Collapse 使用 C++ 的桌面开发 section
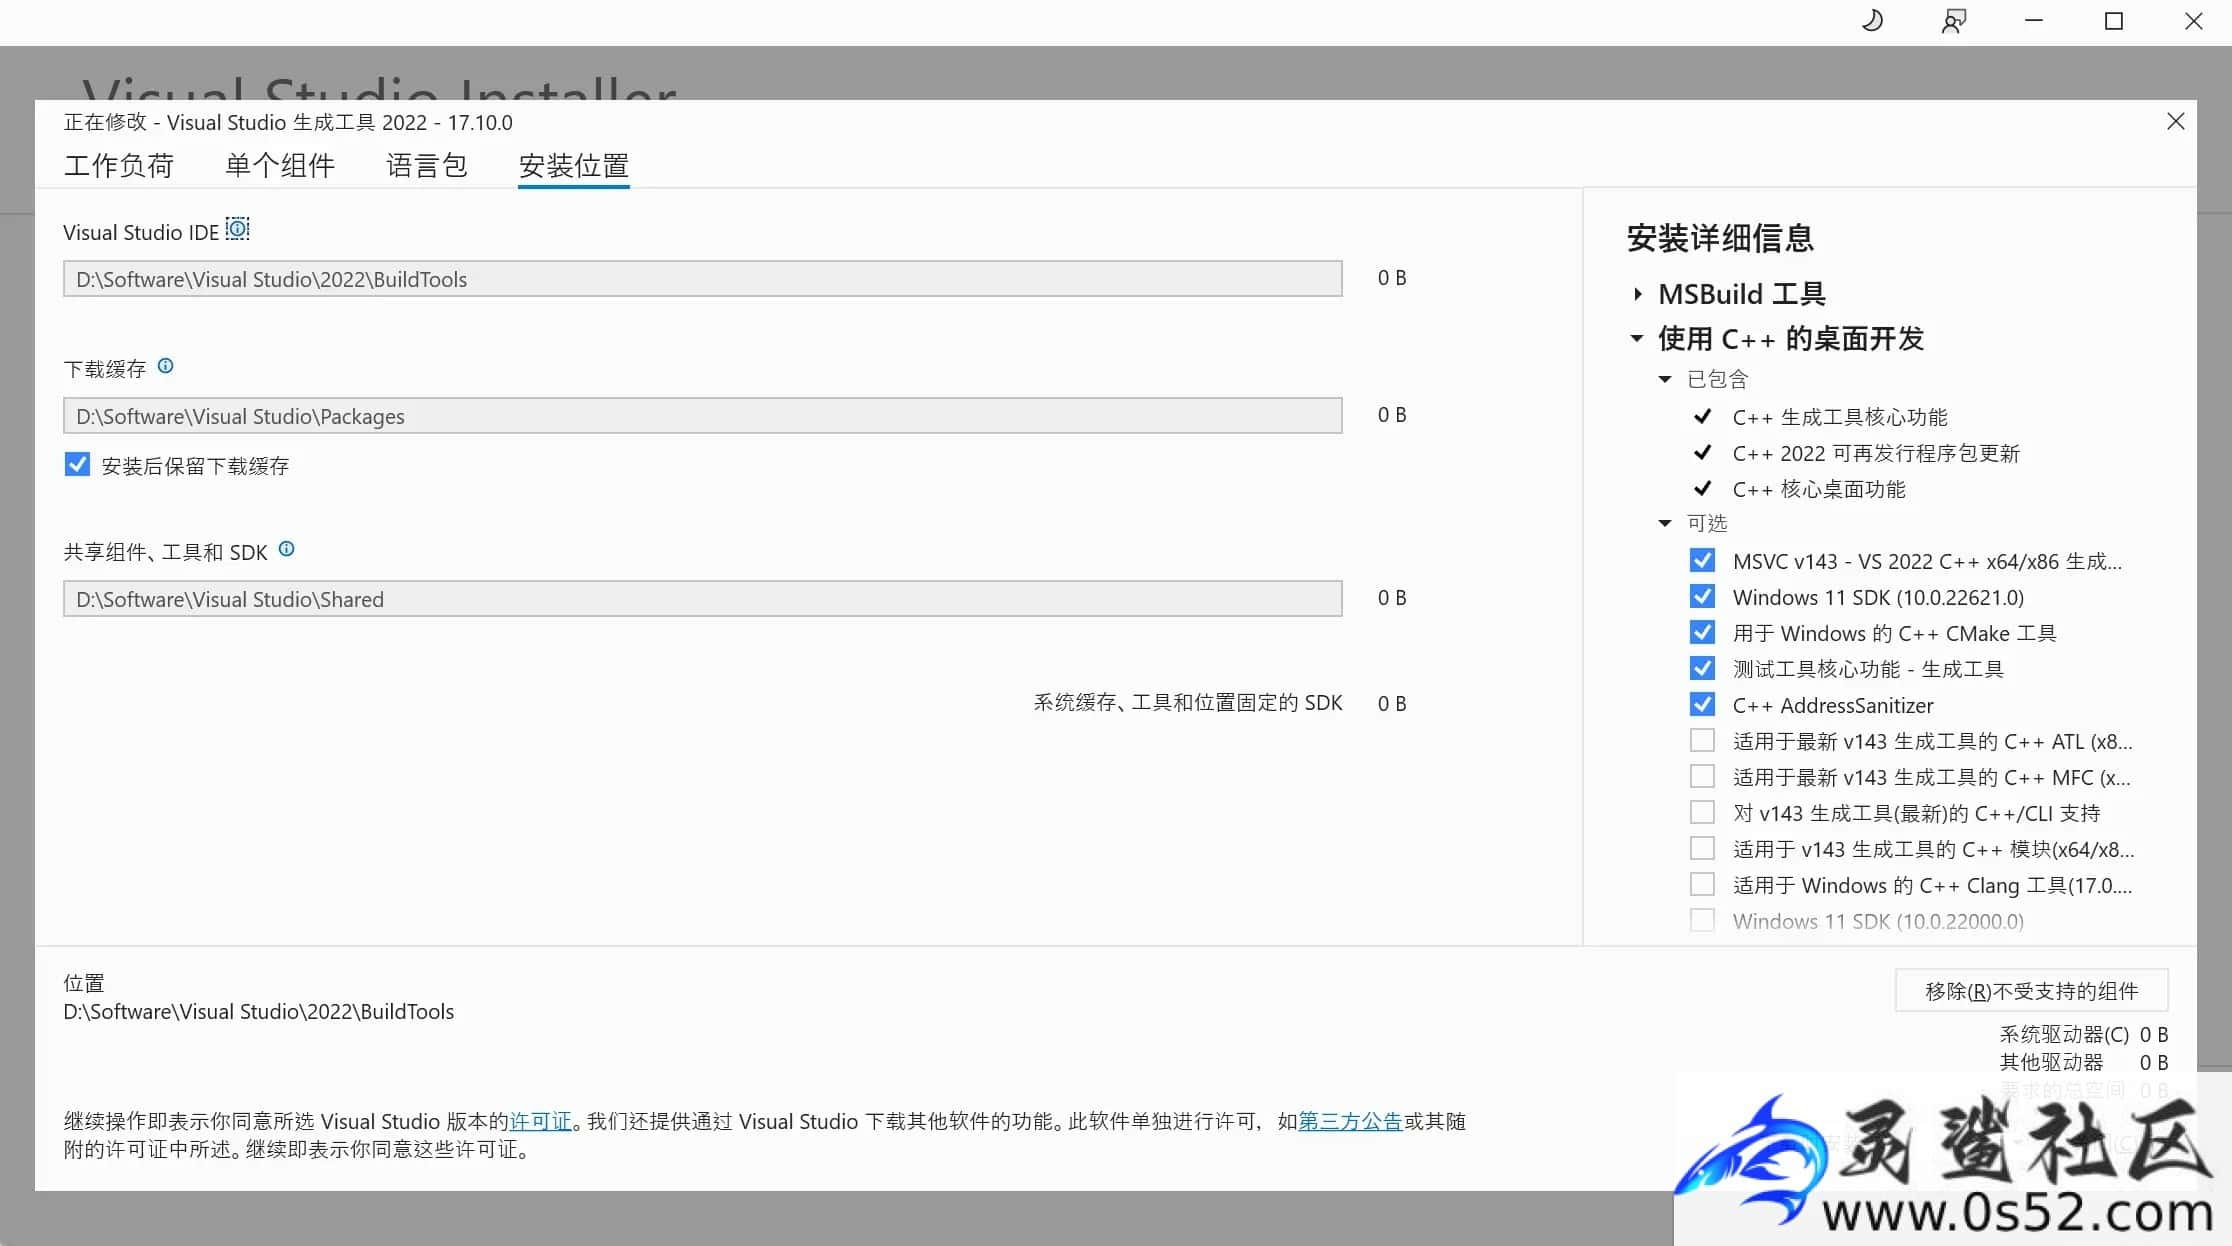The image size is (2232, 1246). click(1636, 338)
